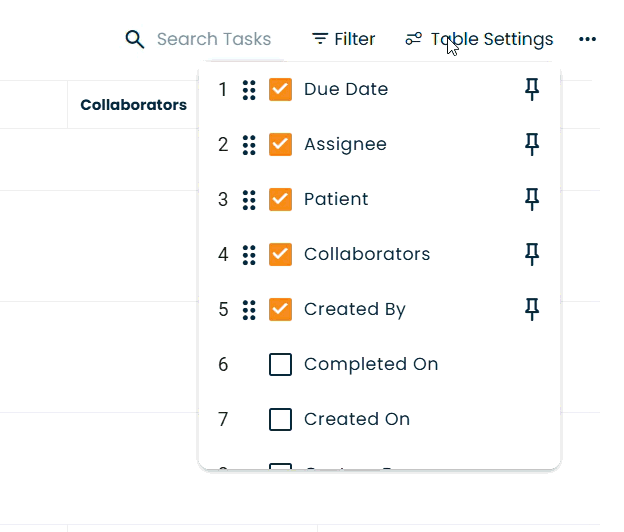Click the Collaborators column header

(133, 105)
